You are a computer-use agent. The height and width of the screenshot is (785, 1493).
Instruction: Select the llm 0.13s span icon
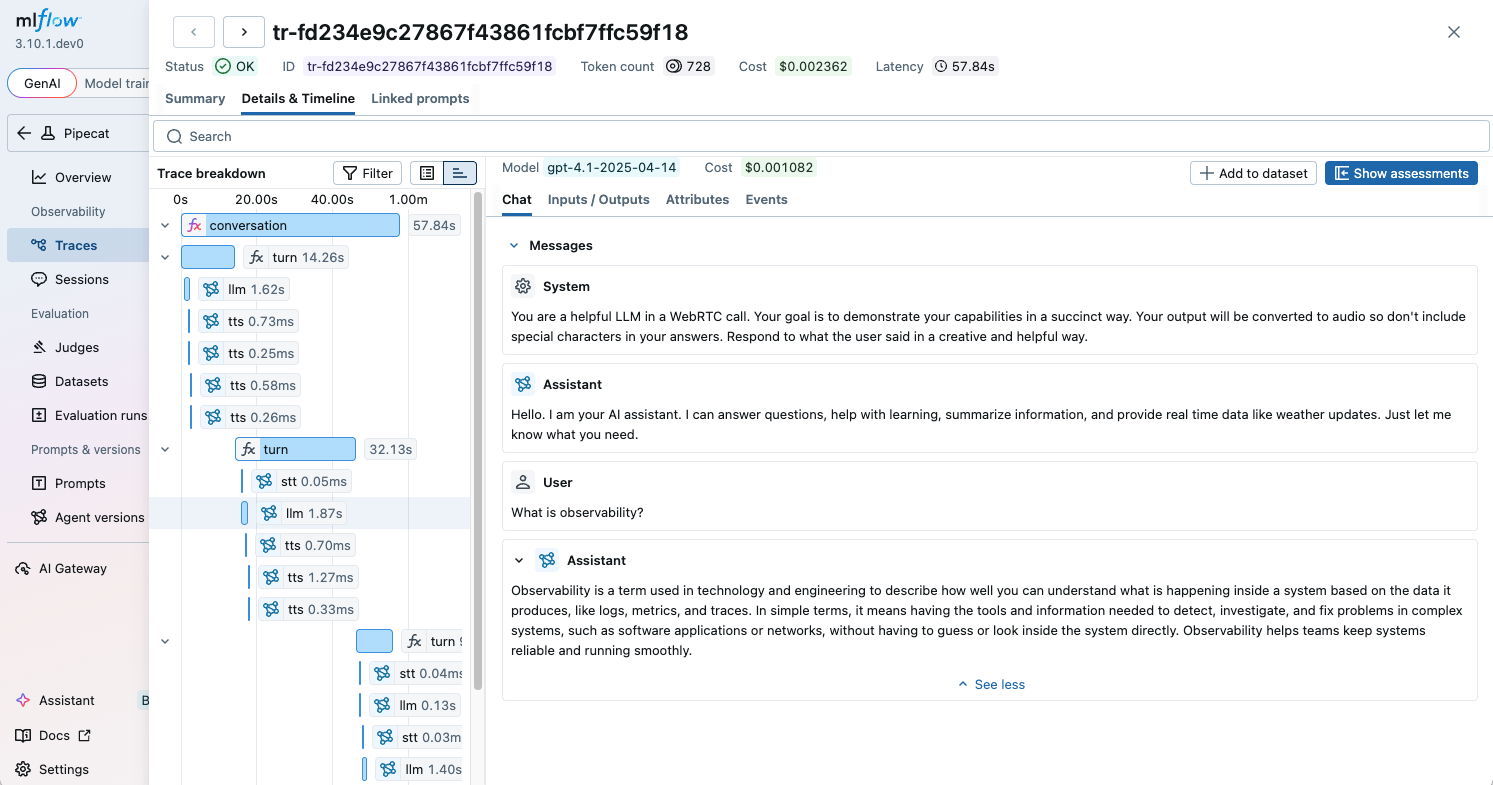tap(383, 705)
